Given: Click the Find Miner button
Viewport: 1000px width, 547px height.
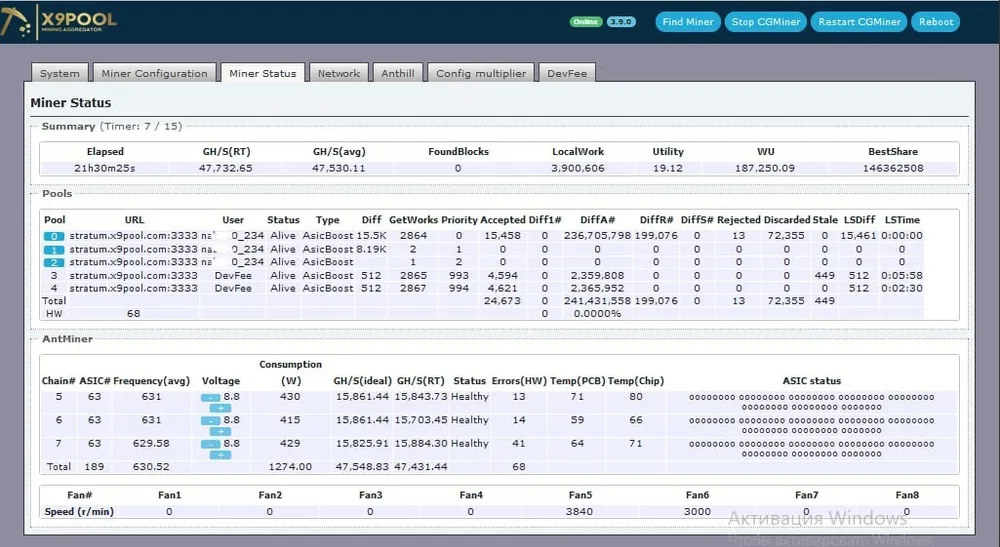Looking at the screenshot, I should tap(688, 22).
